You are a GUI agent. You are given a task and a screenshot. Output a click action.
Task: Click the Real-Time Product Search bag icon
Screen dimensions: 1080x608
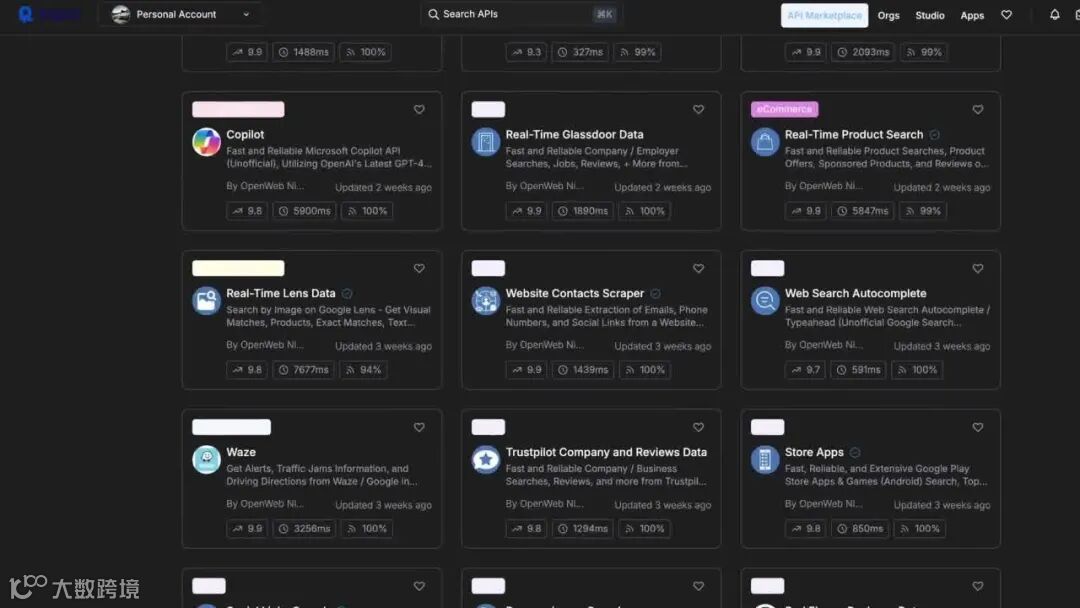tap(765, 142)
